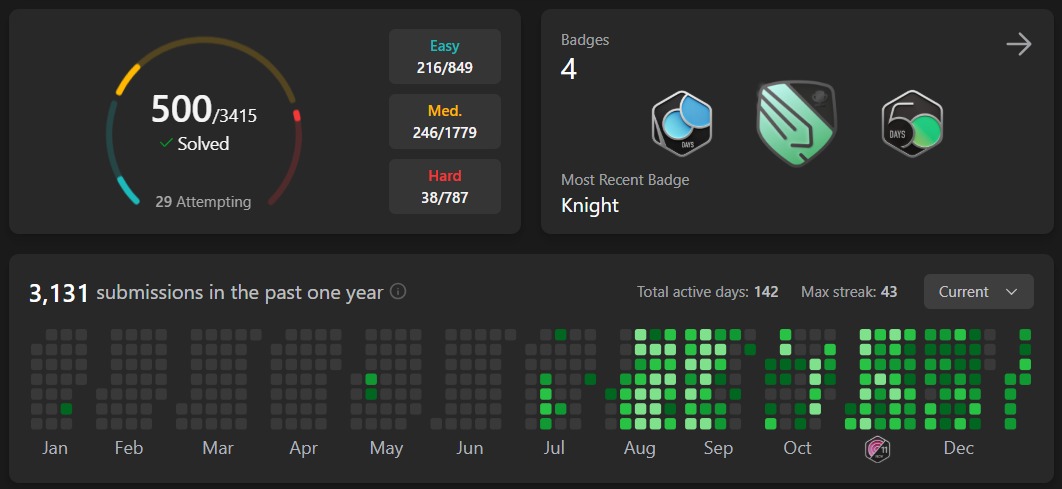This screenshot has width=1062, height=489.
Task: Open the Current year dropdown
Action: (978, 292)
